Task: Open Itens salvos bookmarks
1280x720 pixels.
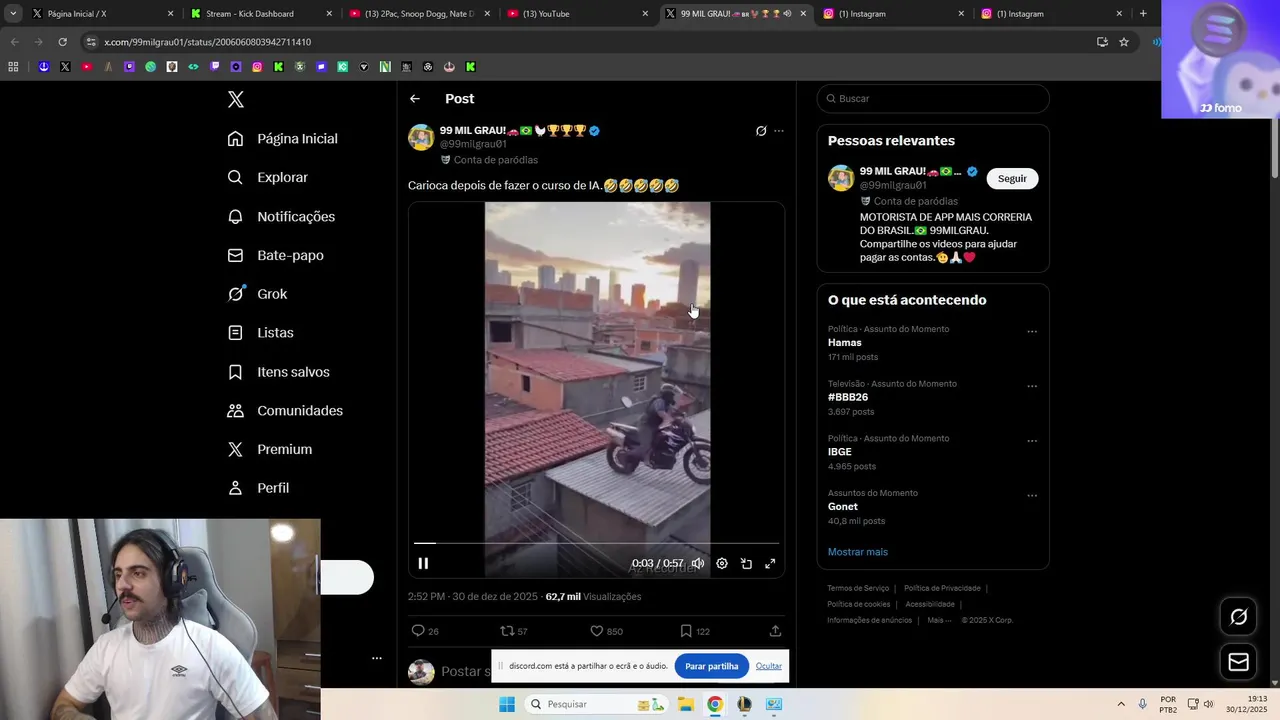Action: coord(279,371)
